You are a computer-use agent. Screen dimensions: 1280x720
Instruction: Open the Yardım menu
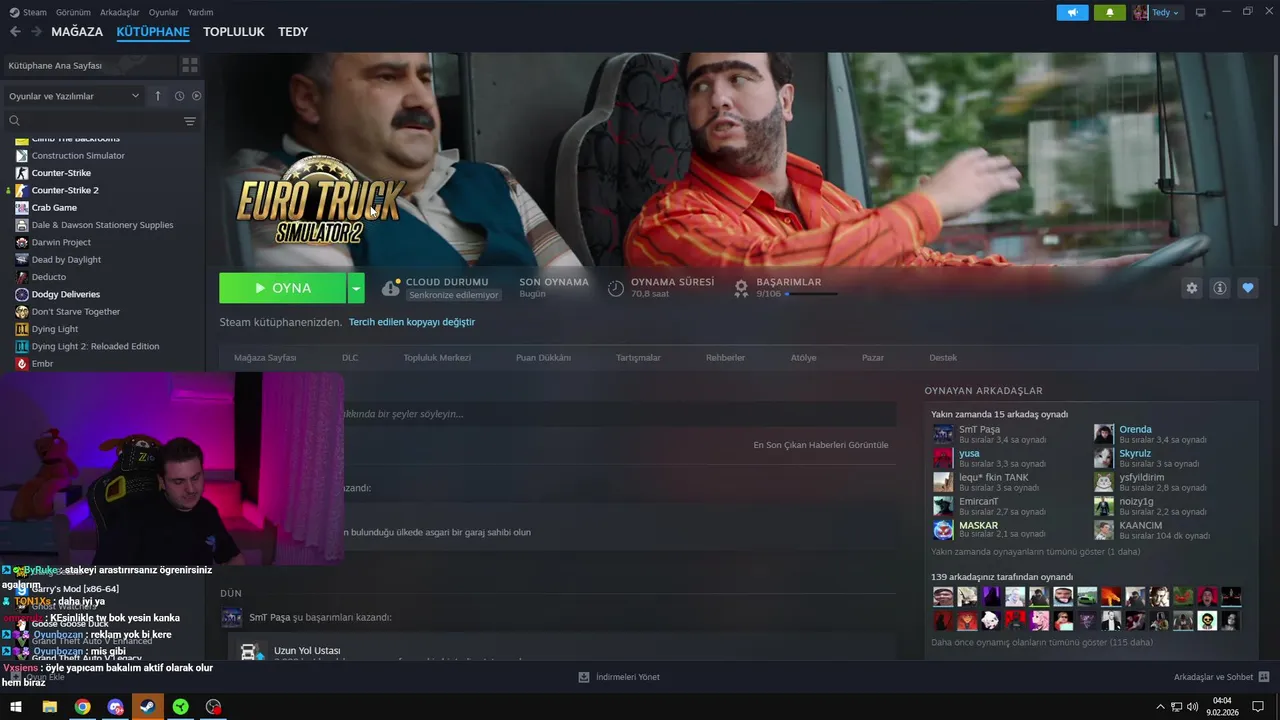click(200, 13)
